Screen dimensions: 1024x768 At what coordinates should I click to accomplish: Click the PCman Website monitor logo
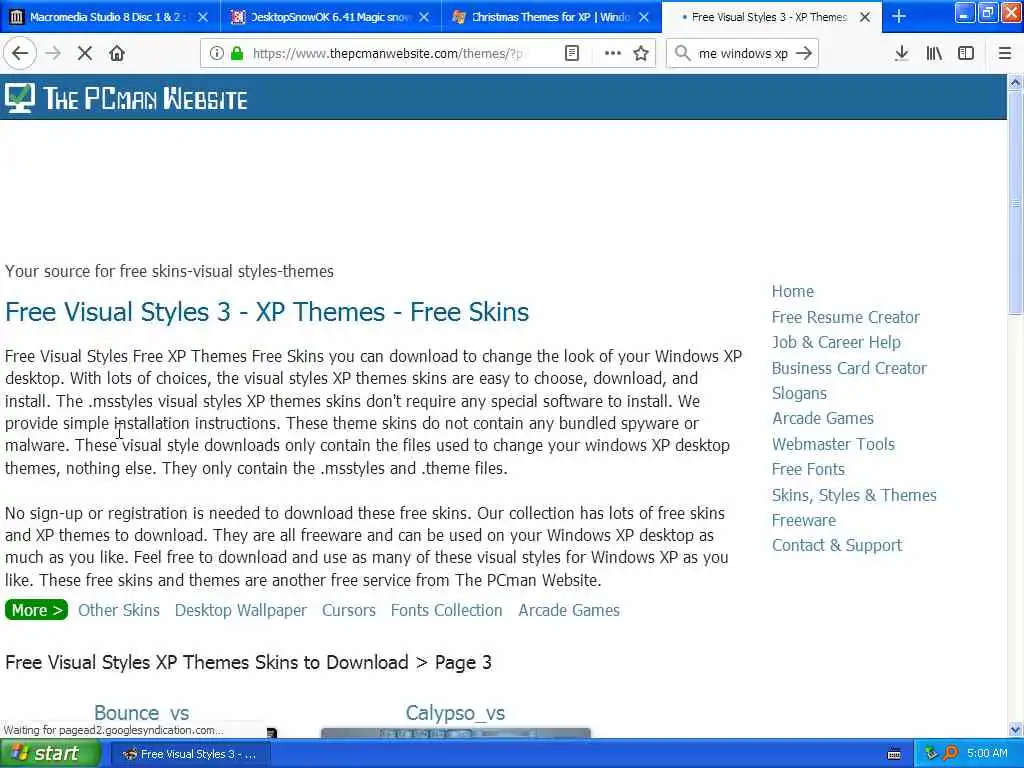[20, 98]
